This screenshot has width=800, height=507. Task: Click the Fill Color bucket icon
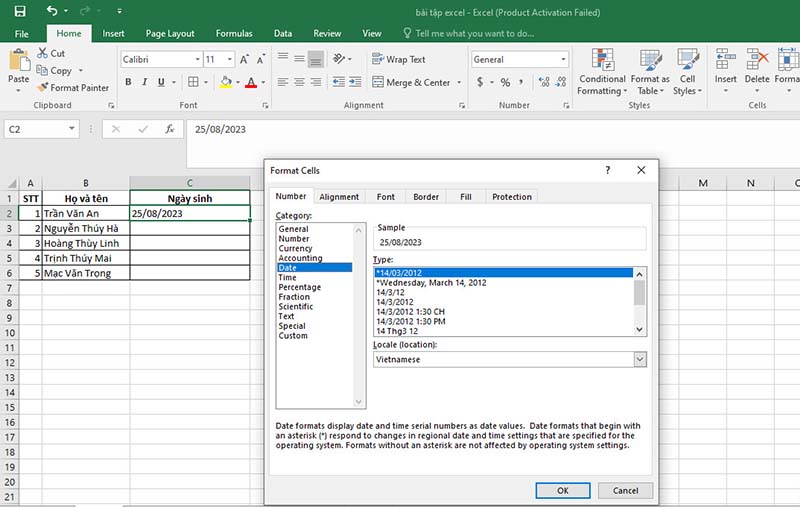[x=226, y=82]
